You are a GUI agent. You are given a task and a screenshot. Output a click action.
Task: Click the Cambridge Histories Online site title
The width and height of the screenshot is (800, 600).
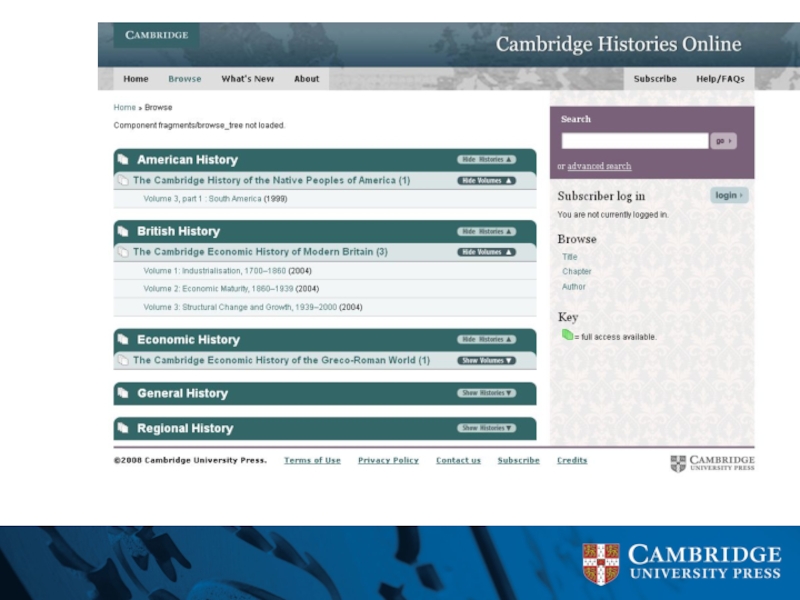pos(618,44)
